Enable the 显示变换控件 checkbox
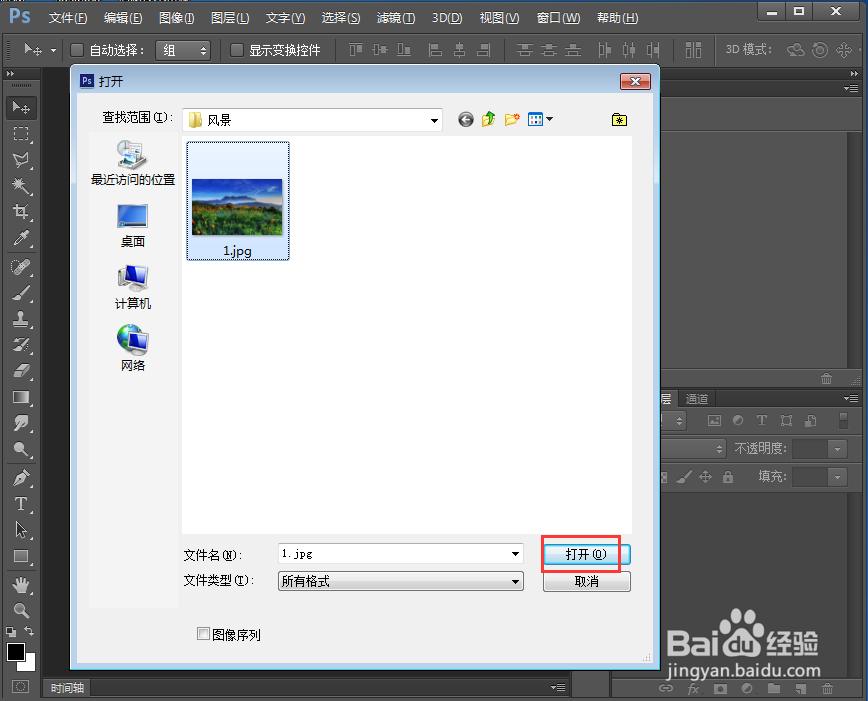 coord(236,50)
